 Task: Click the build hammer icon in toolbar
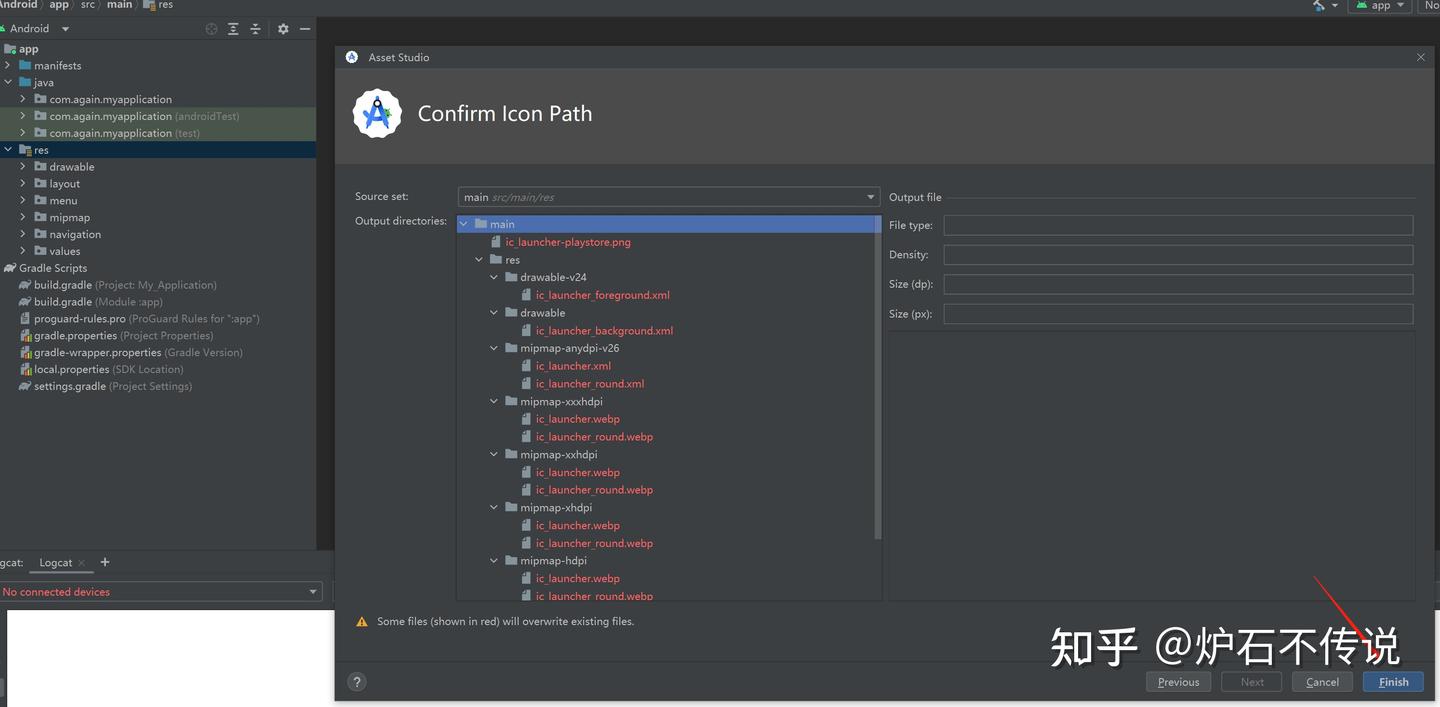1319,5
